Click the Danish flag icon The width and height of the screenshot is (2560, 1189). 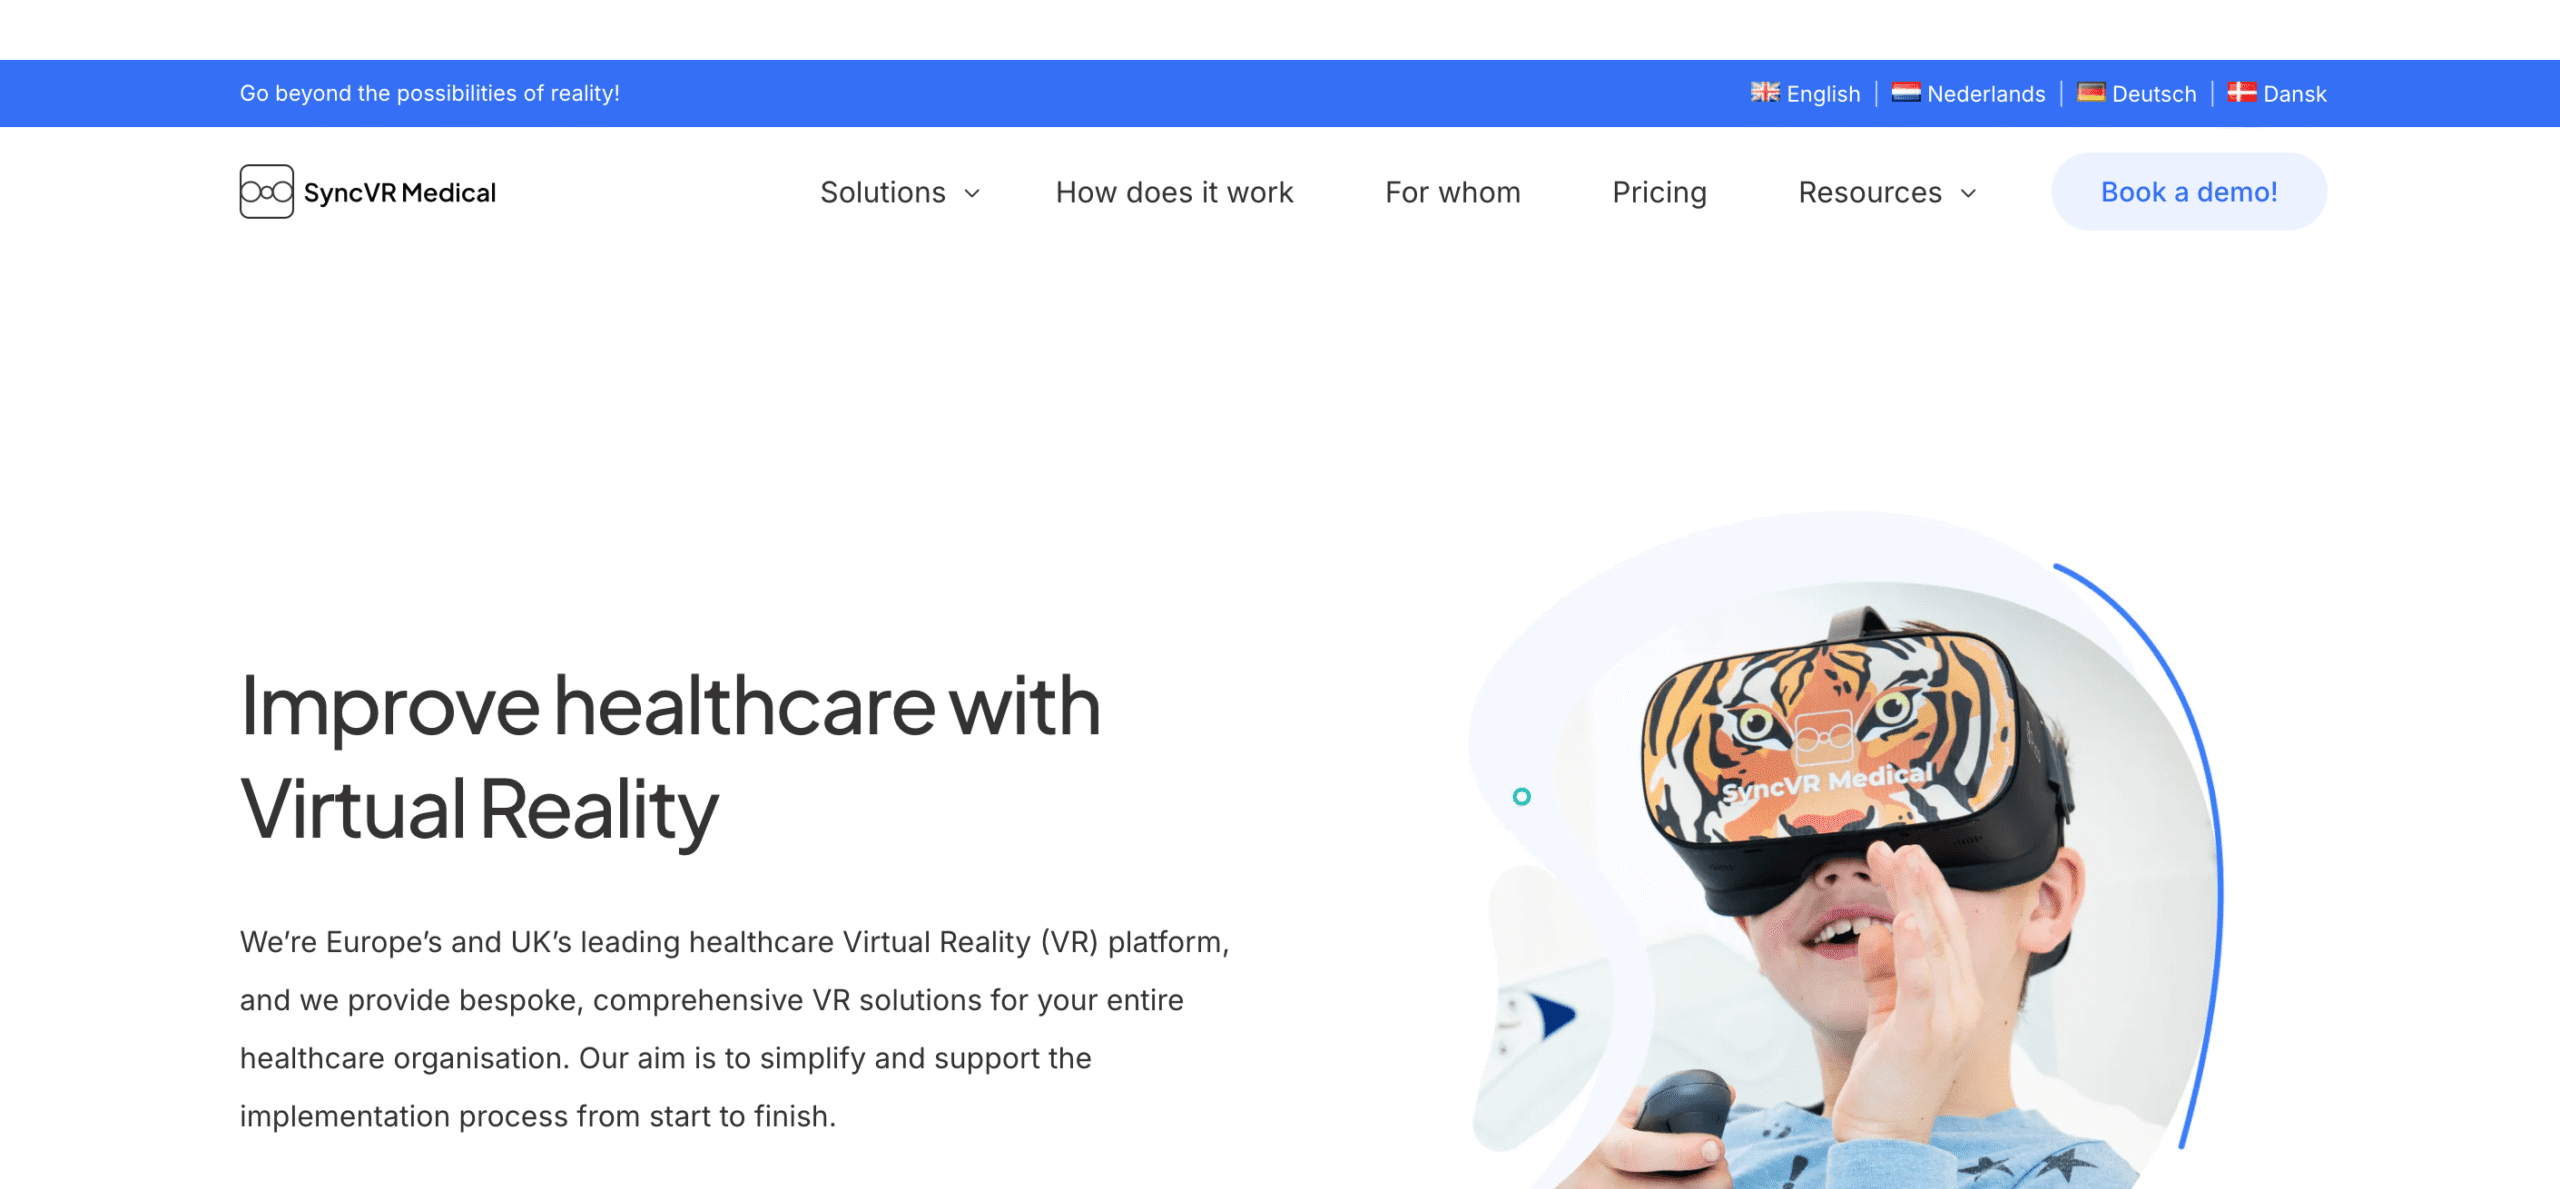[2242, 92]
